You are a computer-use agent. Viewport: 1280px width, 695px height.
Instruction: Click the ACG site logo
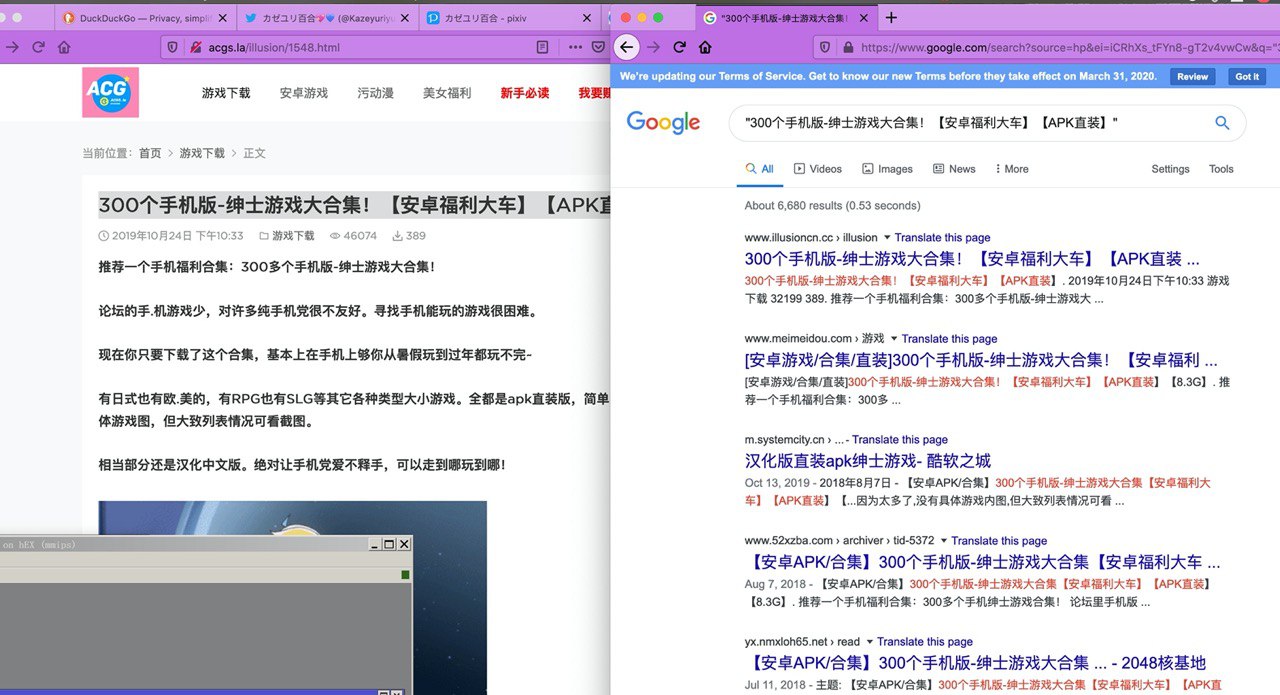tap(110, 92)
